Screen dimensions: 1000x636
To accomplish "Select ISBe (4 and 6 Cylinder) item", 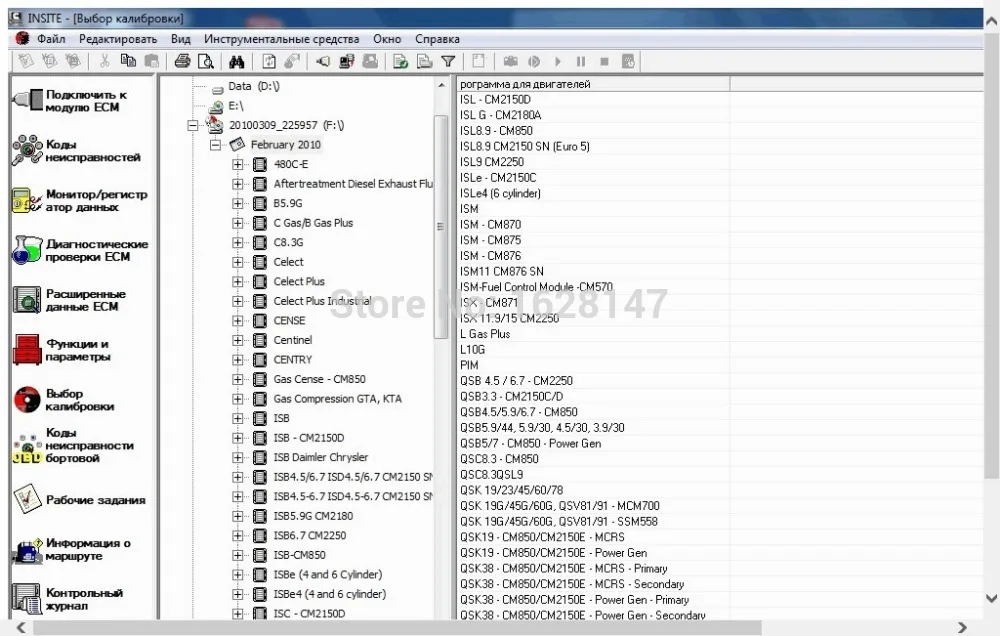I will [x=328, y=574].
